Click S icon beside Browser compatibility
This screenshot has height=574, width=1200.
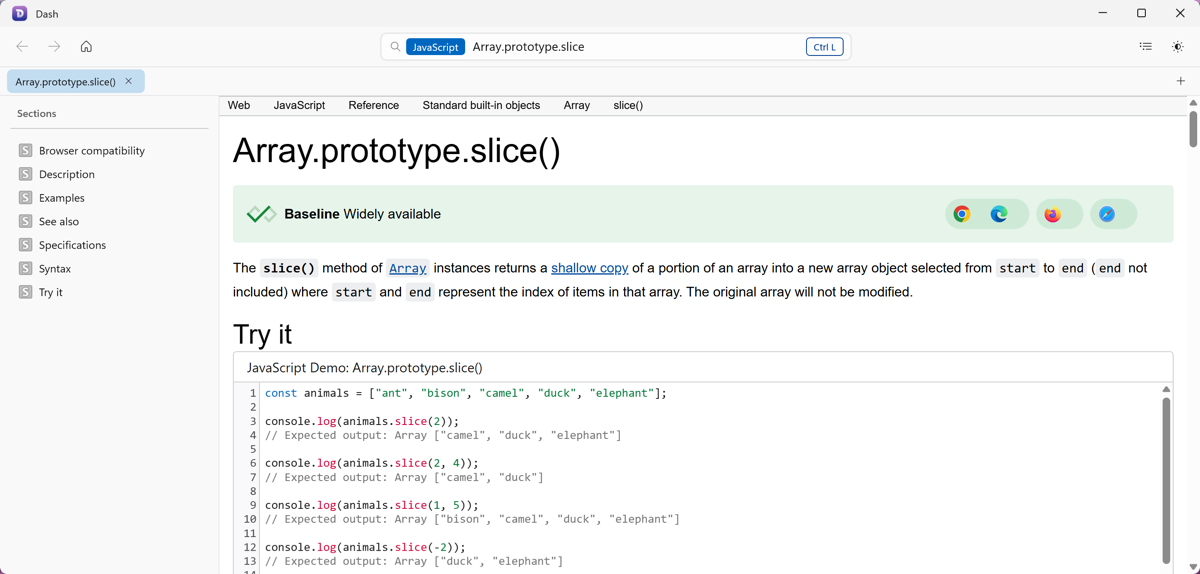click(x=26, y=150)
